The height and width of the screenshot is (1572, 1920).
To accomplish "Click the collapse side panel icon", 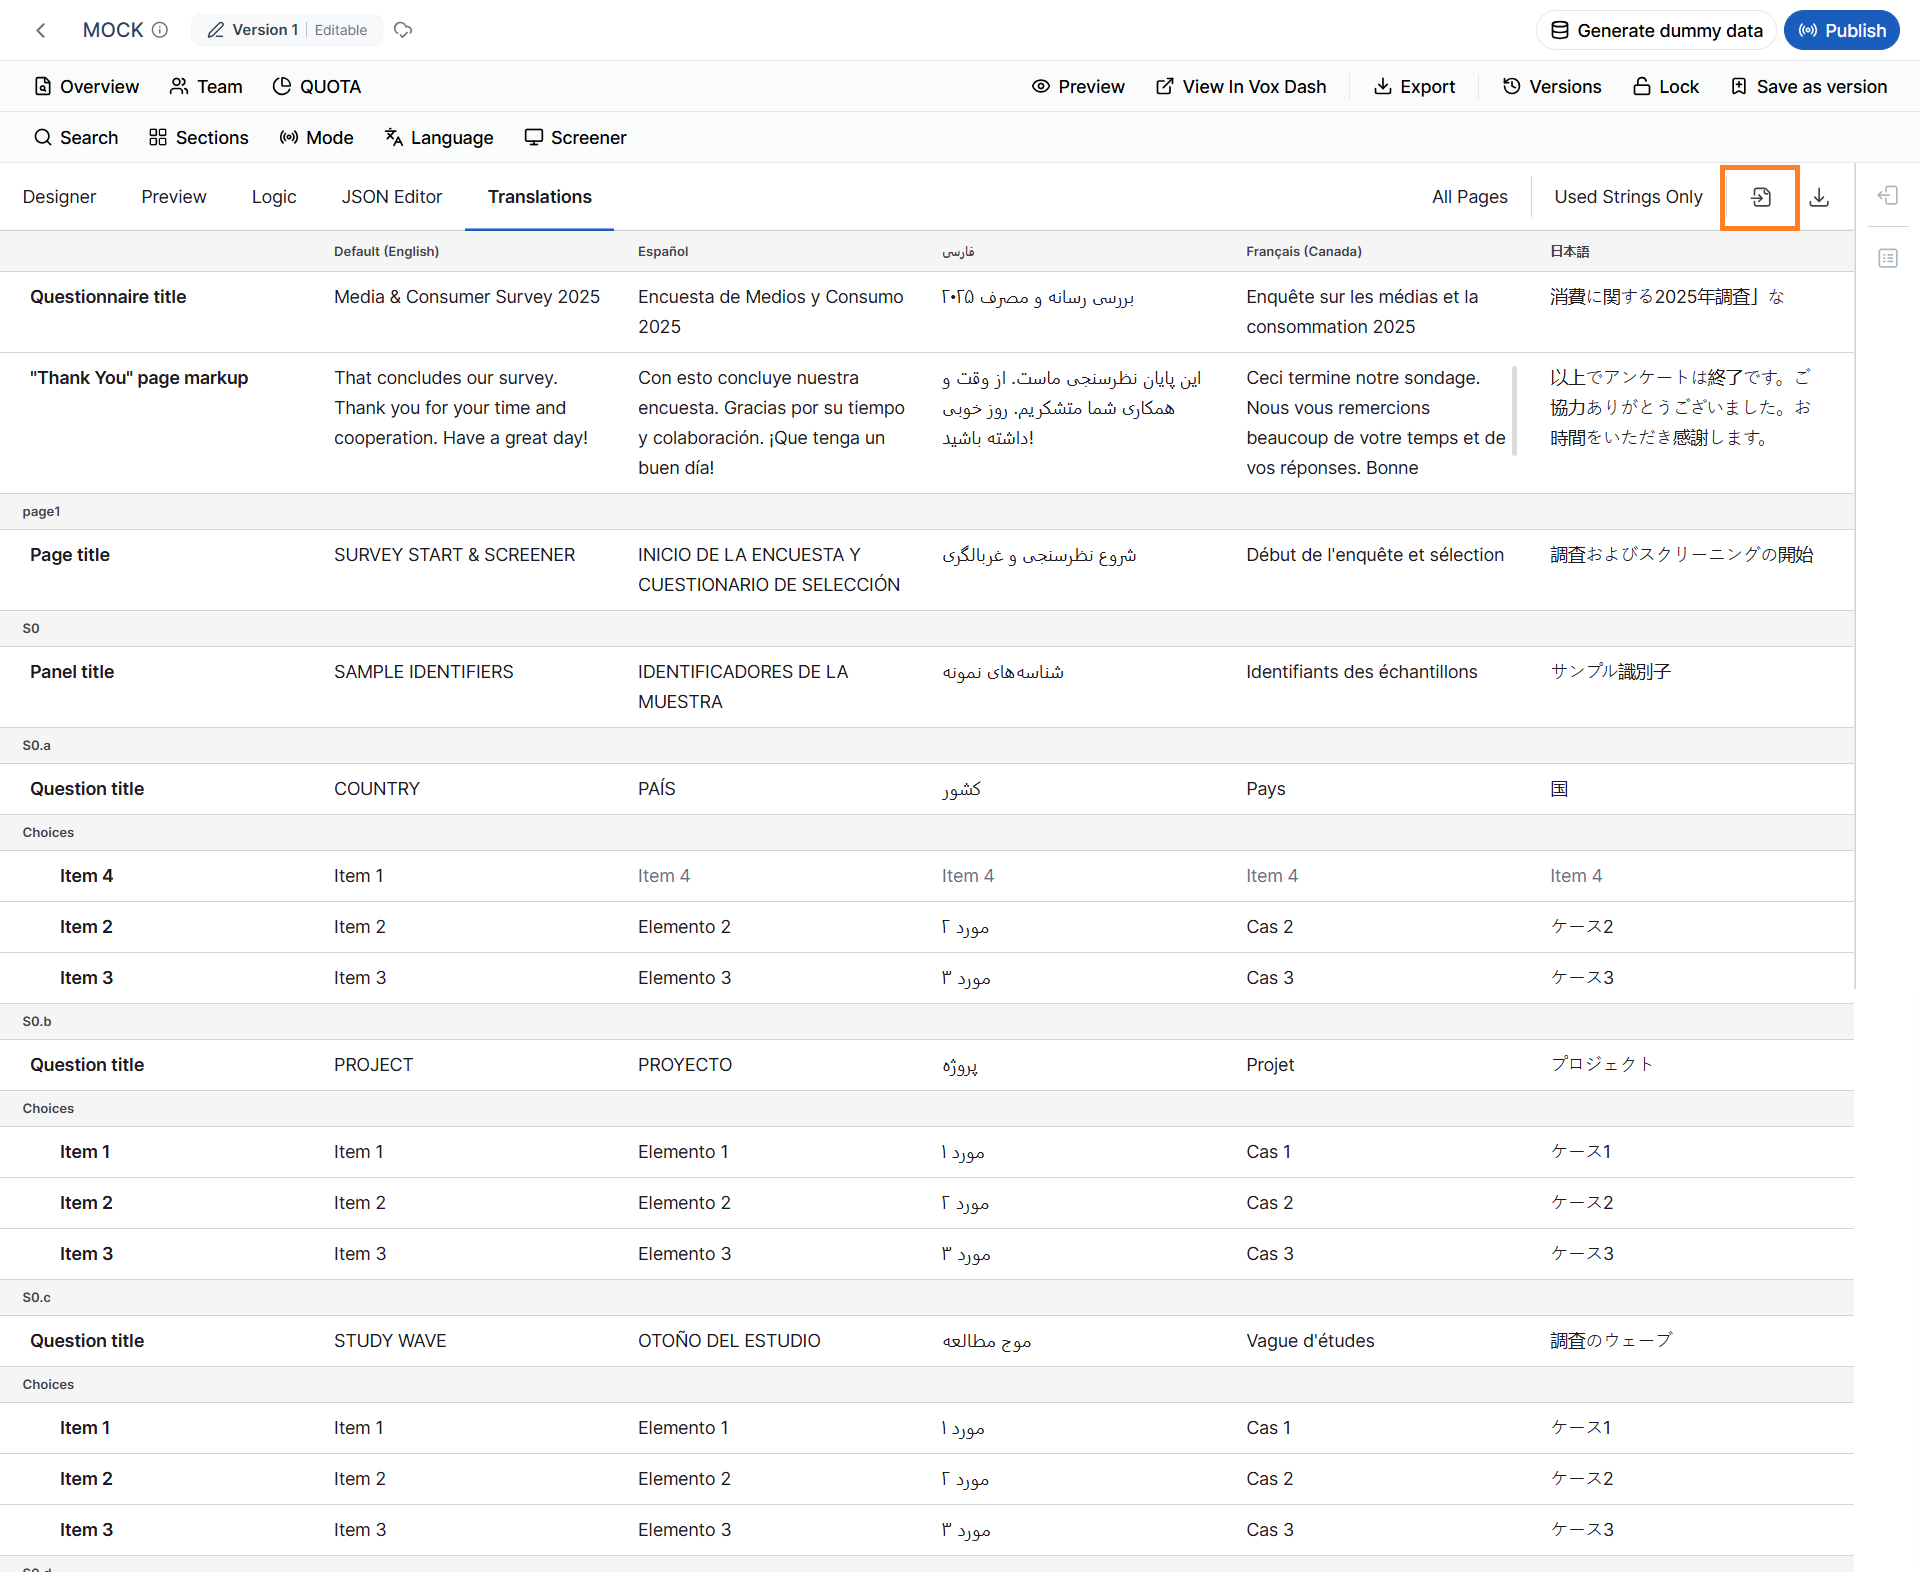I will tap(1888, 195).
